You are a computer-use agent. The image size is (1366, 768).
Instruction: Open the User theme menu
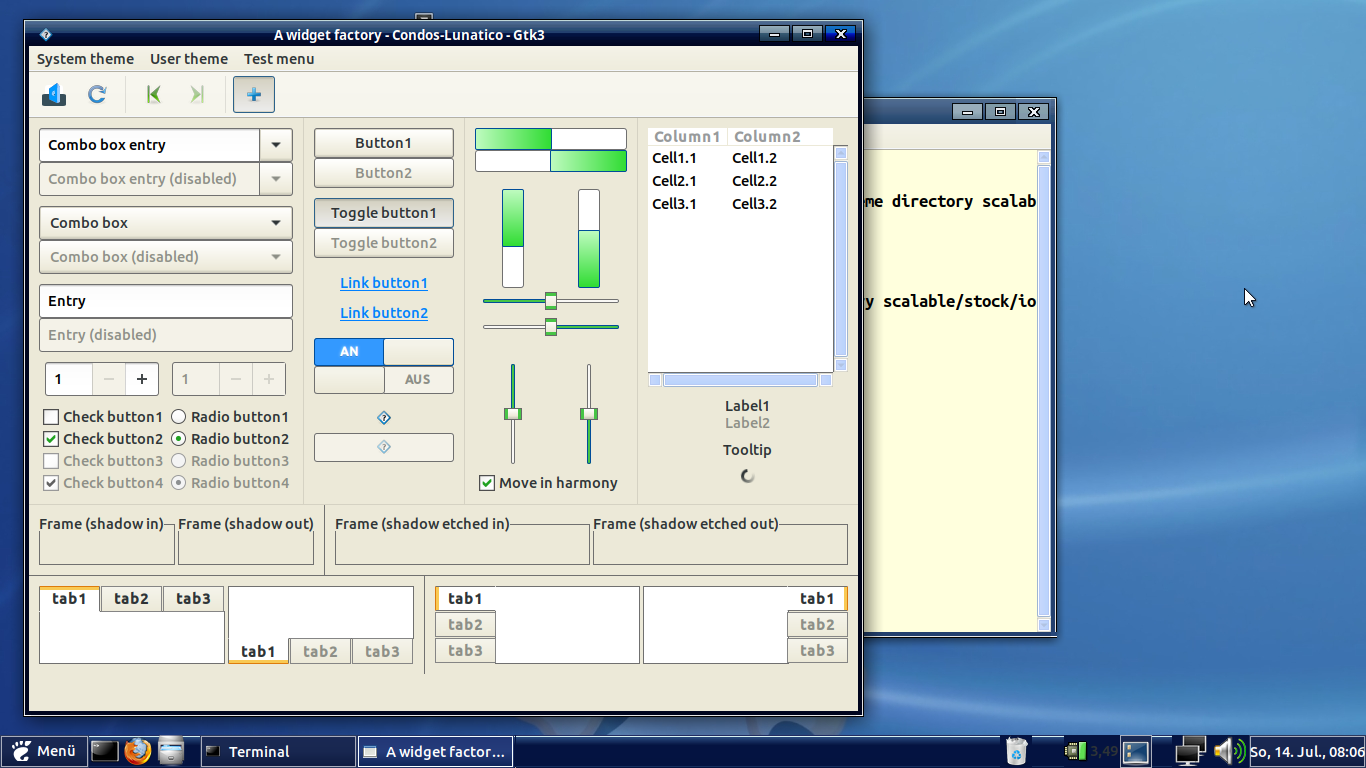tap(189, 59)
